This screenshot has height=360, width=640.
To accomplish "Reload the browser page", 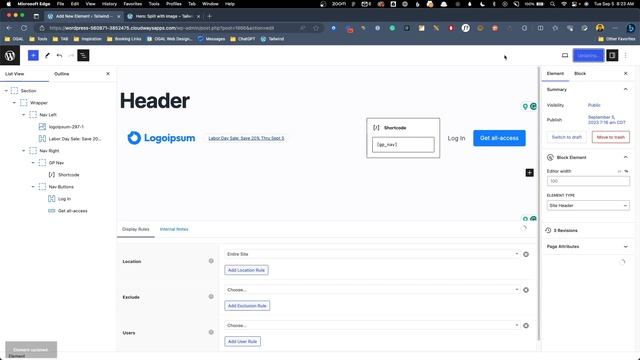I will [24, 28].
